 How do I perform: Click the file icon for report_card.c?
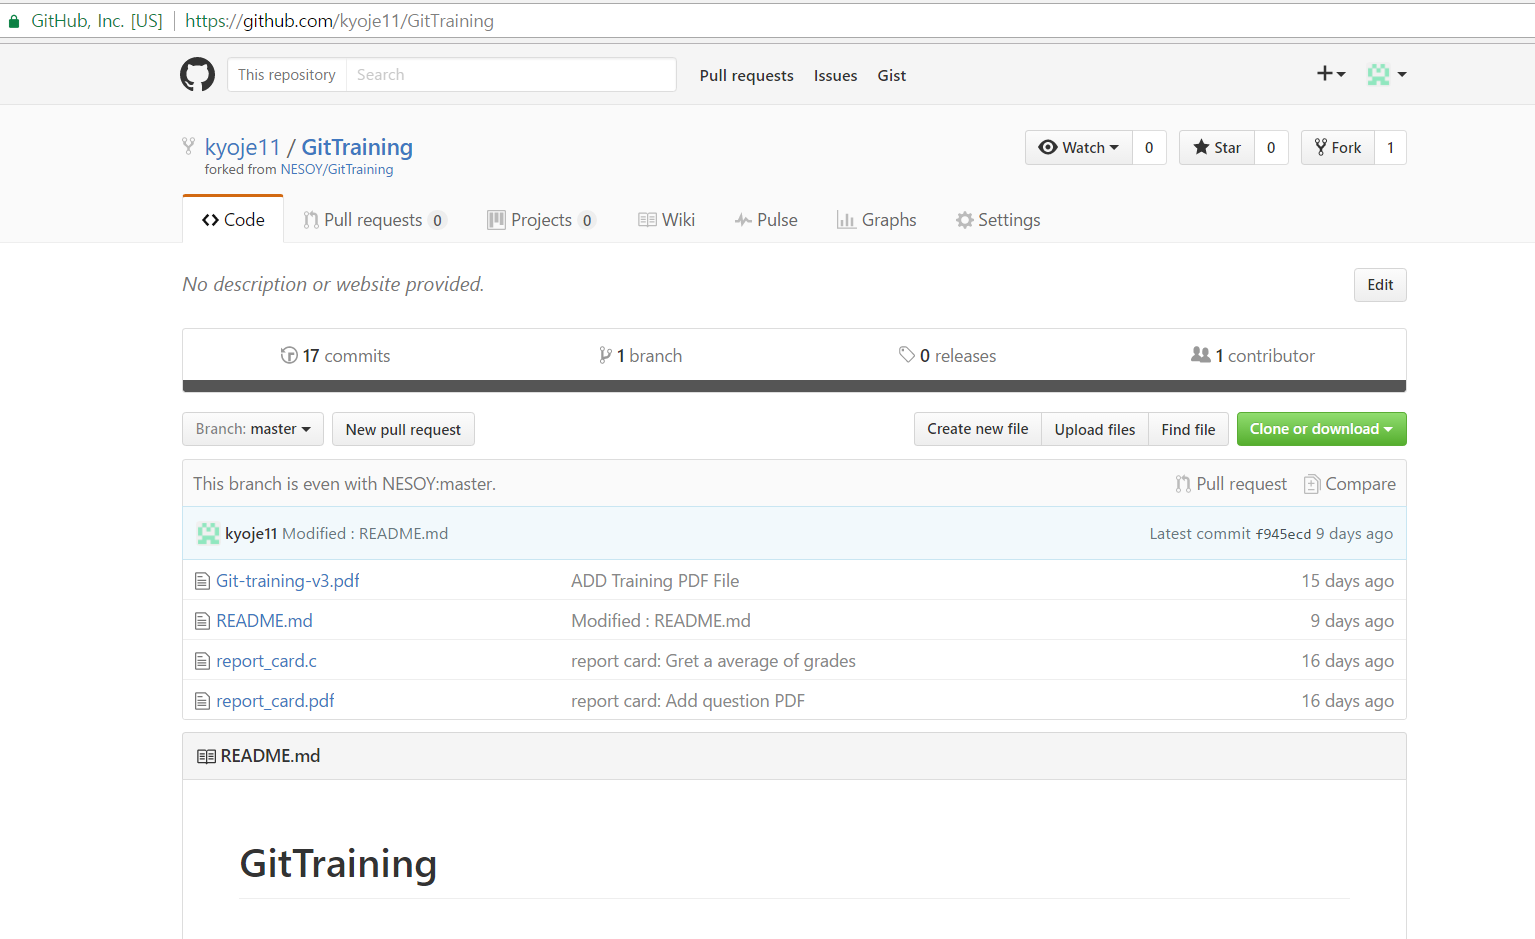coord(202,661)
